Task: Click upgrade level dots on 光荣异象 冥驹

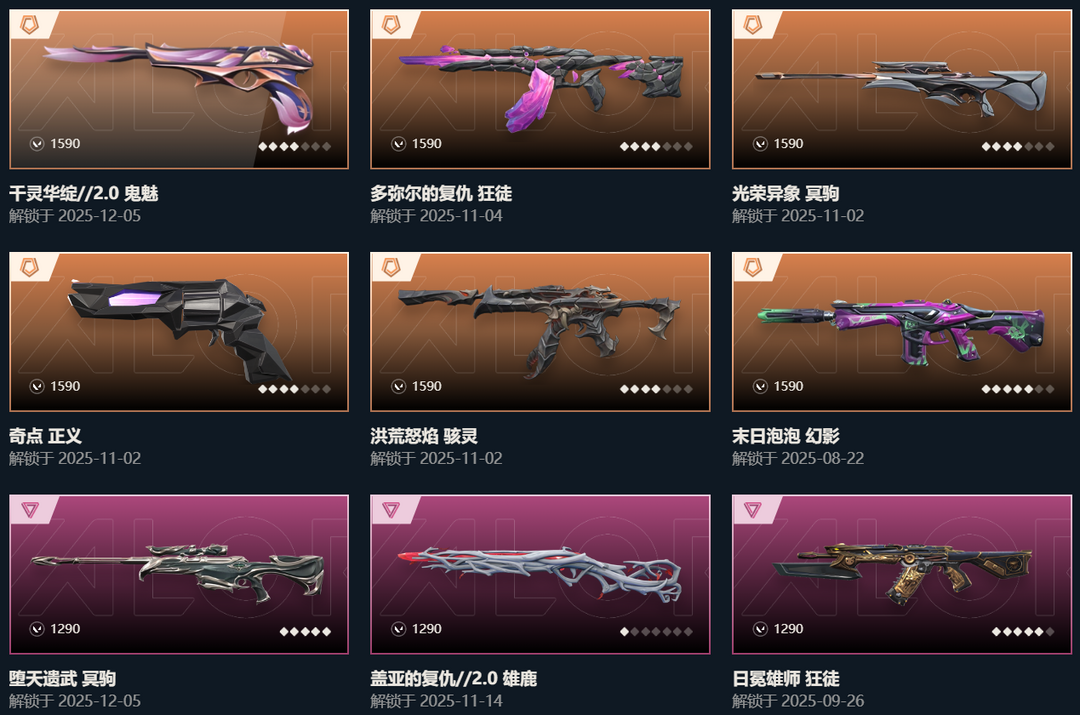Action: click(x=1017, y=147)
